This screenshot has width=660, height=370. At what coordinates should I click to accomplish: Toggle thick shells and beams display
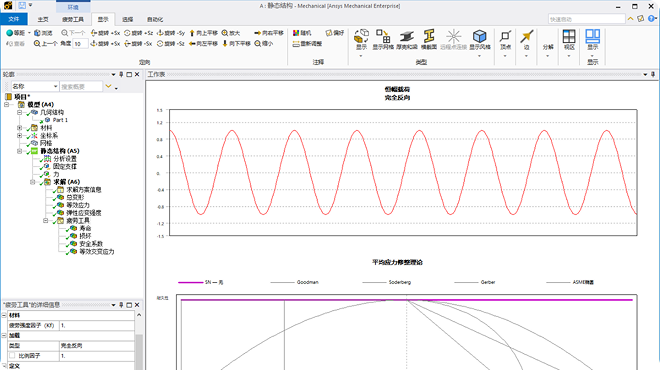point(407,40)
